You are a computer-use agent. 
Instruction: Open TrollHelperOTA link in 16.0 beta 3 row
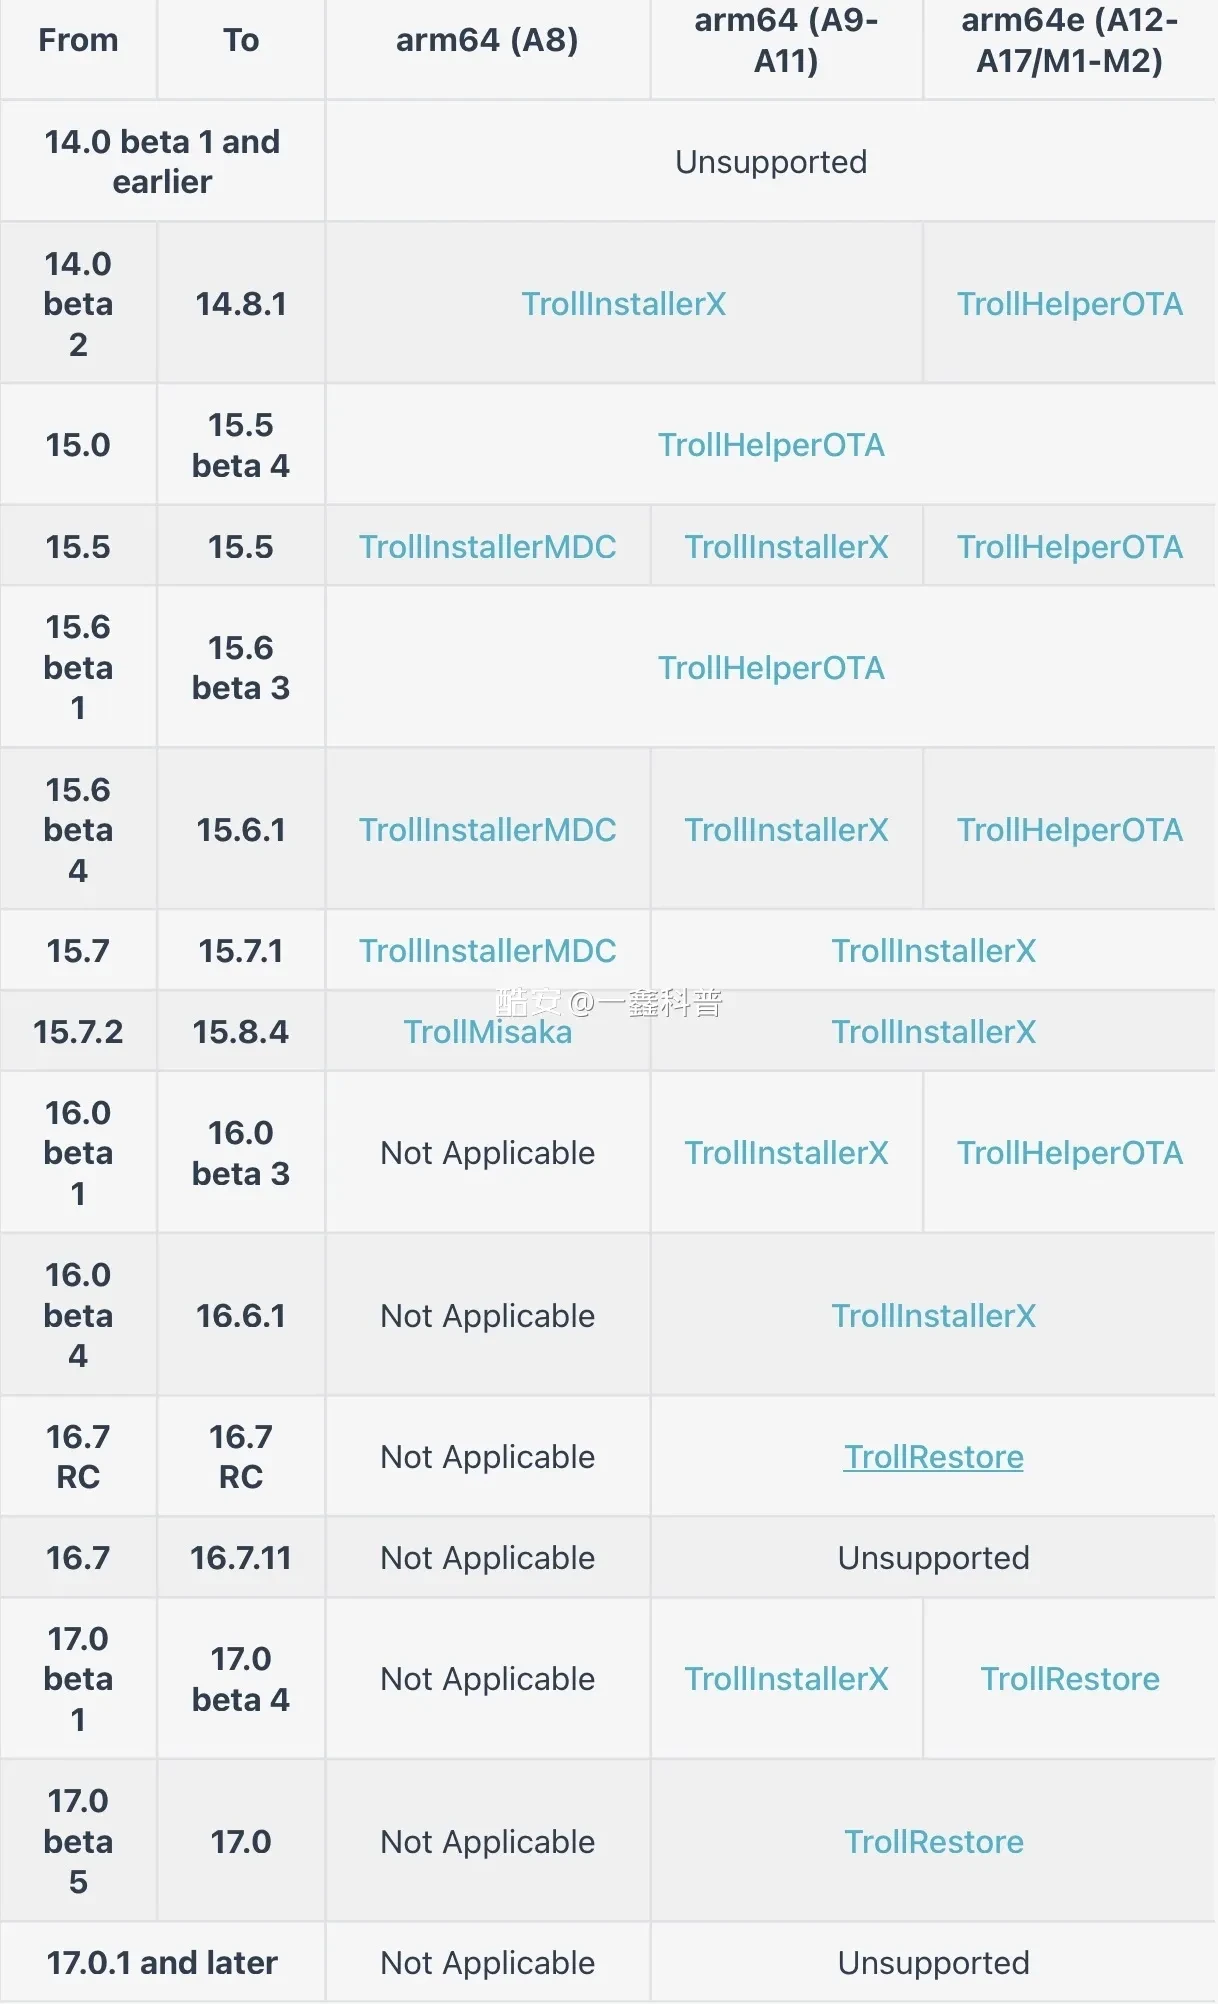1069,1153
